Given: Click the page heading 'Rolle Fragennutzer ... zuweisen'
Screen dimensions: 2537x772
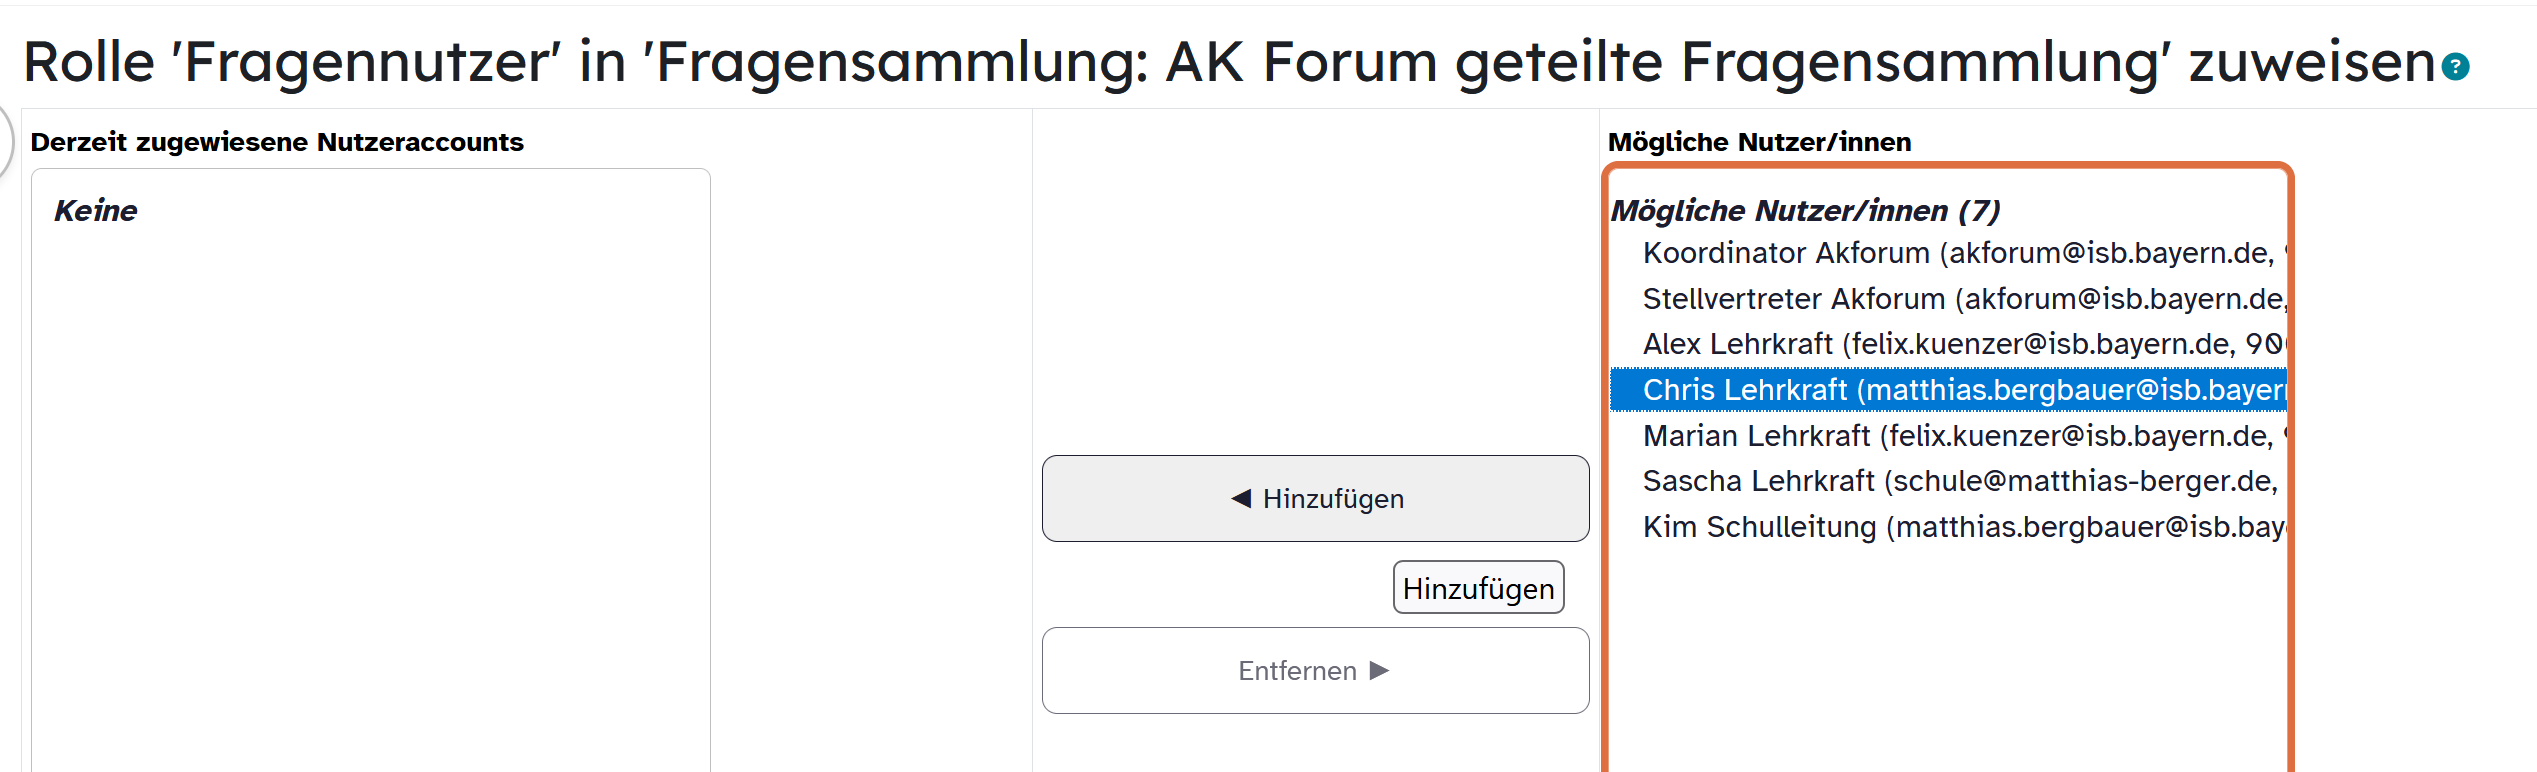Looking at the screenshot, I should click(x=1229, y=62).
